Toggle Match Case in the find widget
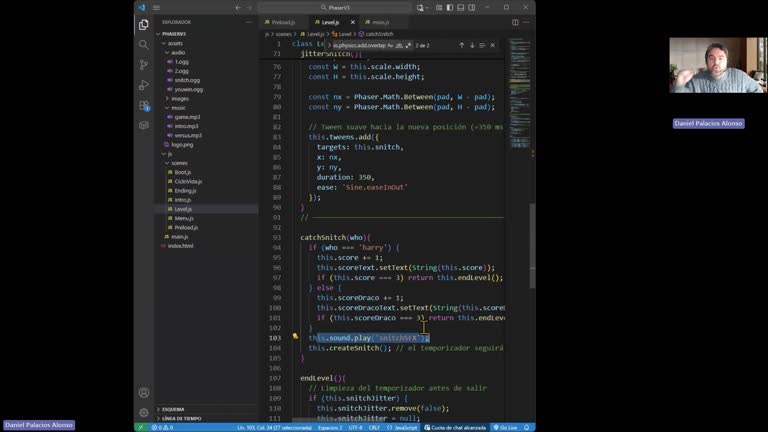Image resolution: width=768 pixels, height=432 pixels. pos(390,45)
